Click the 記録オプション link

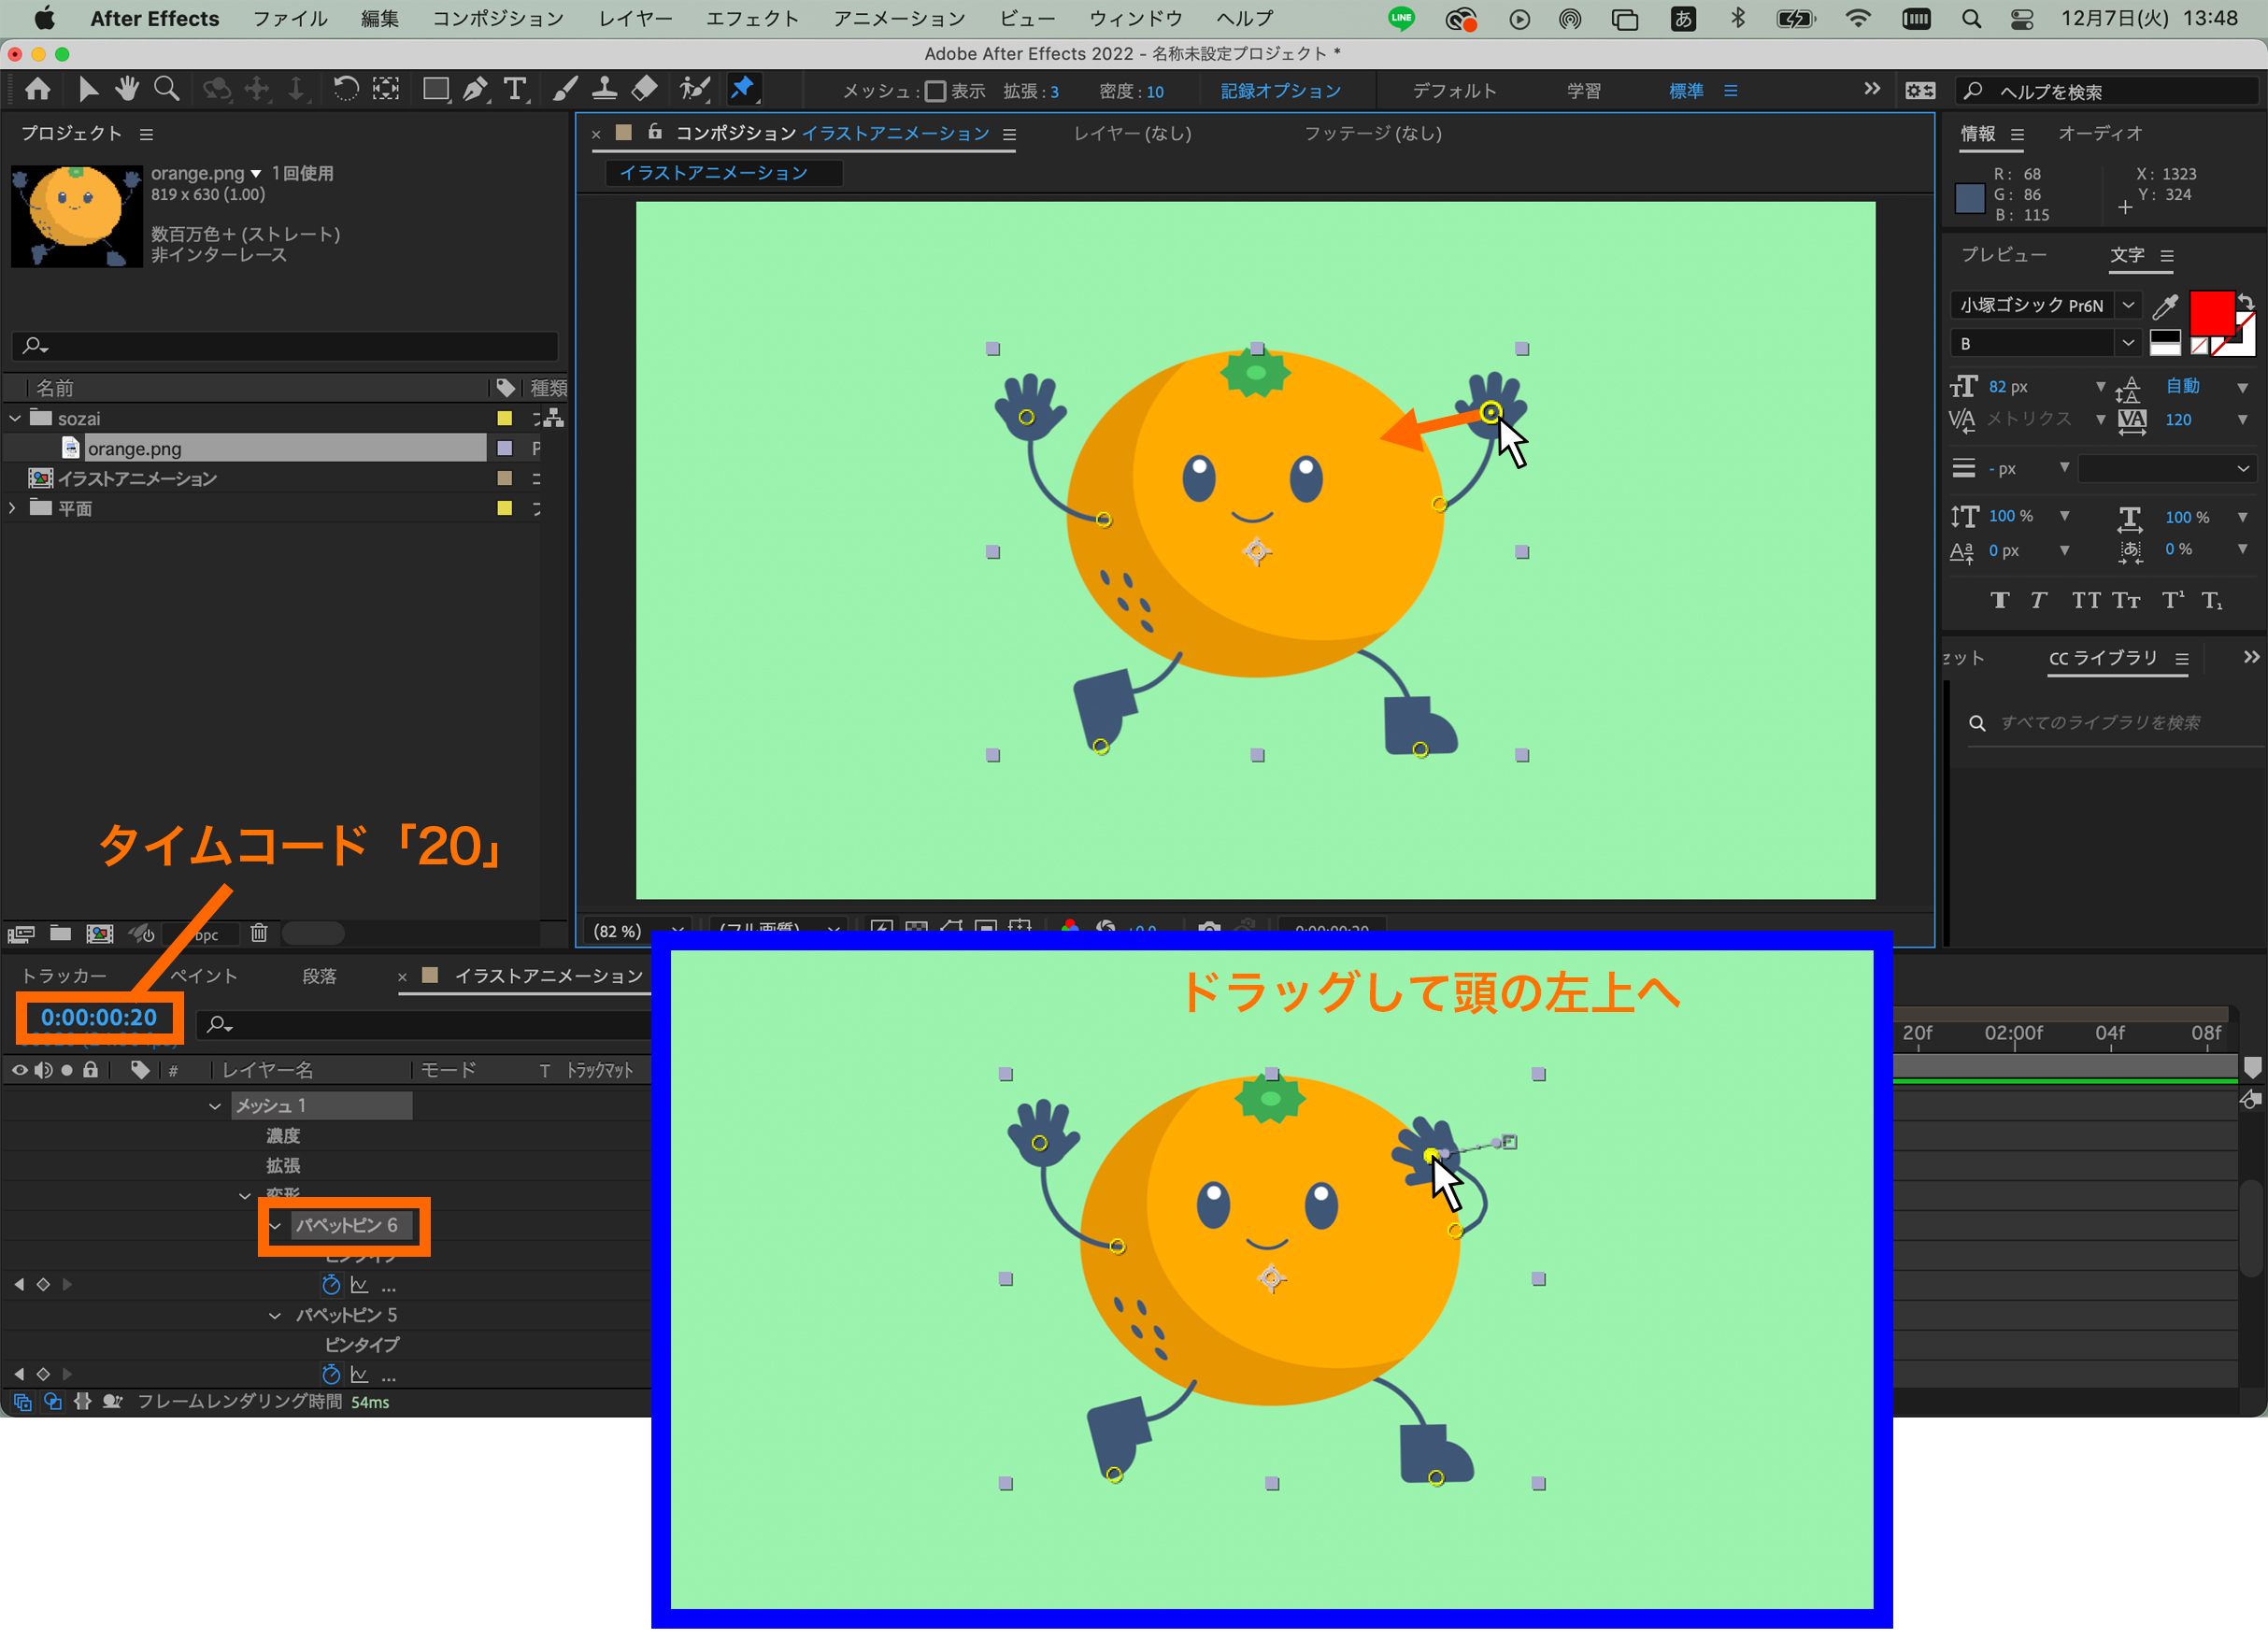click(1280, 92)
